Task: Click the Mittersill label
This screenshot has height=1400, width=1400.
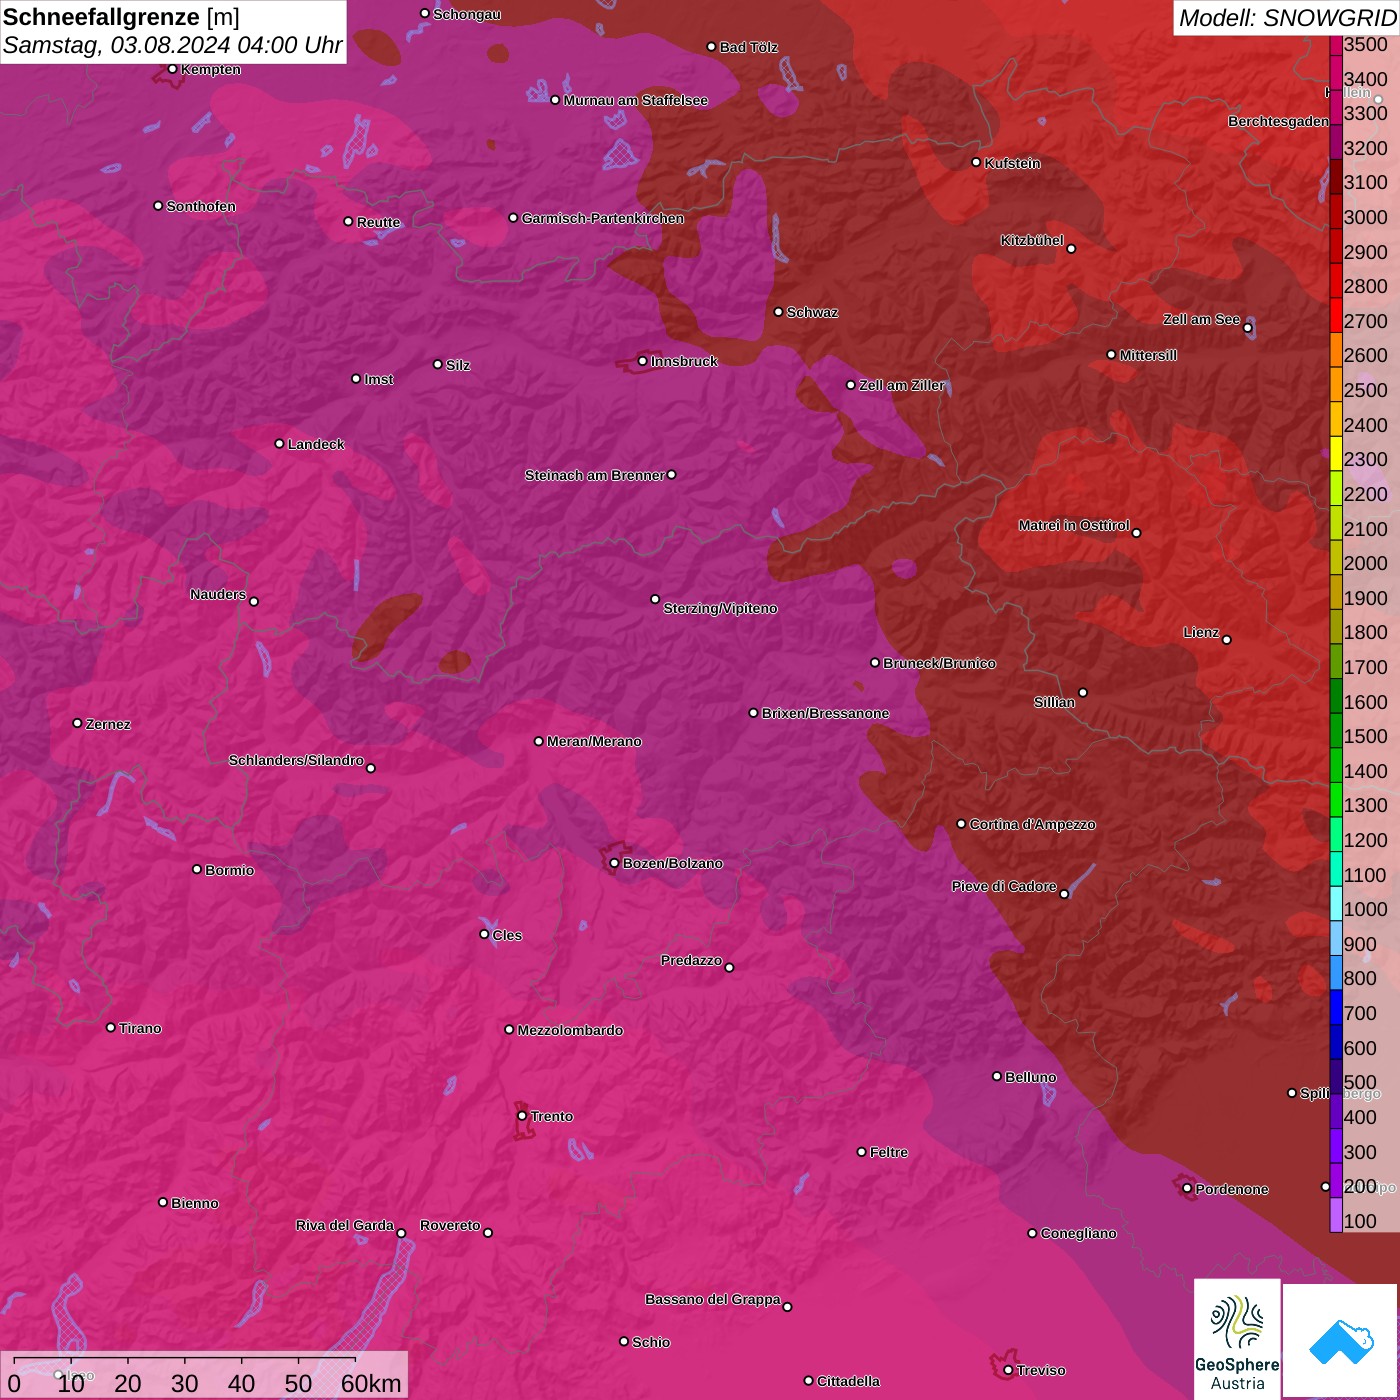Action: pyautogui.click(x=1148, y=355)
